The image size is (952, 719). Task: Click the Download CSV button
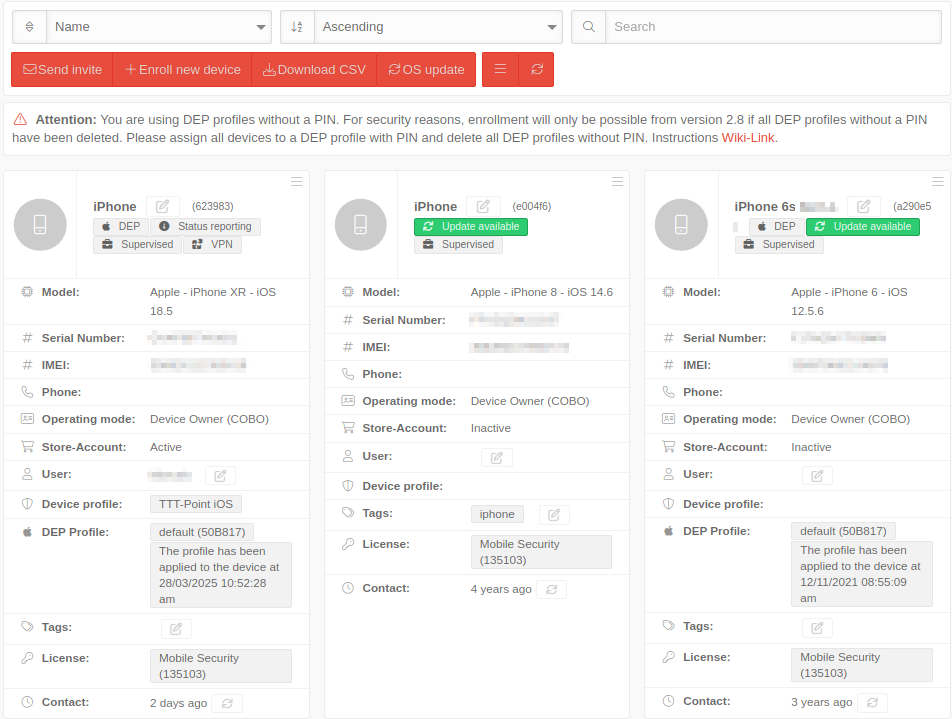[x=314, y=70]
